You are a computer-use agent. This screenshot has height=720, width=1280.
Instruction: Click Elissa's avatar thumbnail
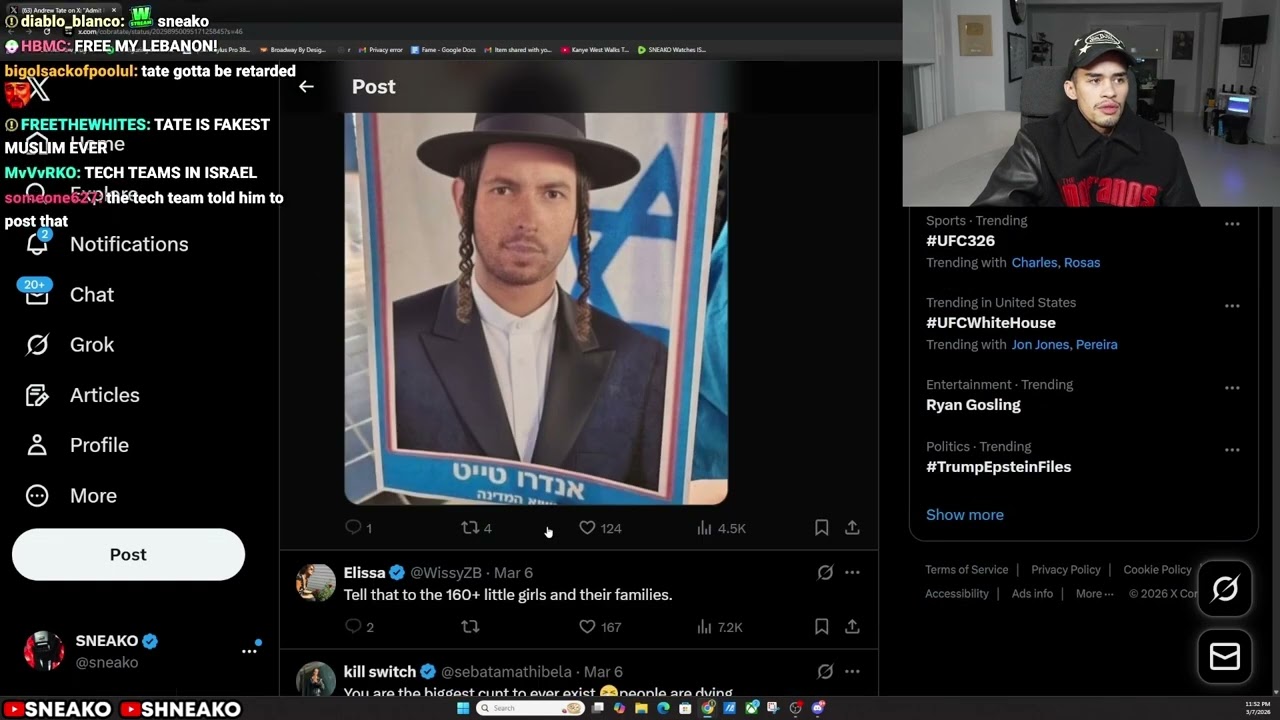pos(316,582)
